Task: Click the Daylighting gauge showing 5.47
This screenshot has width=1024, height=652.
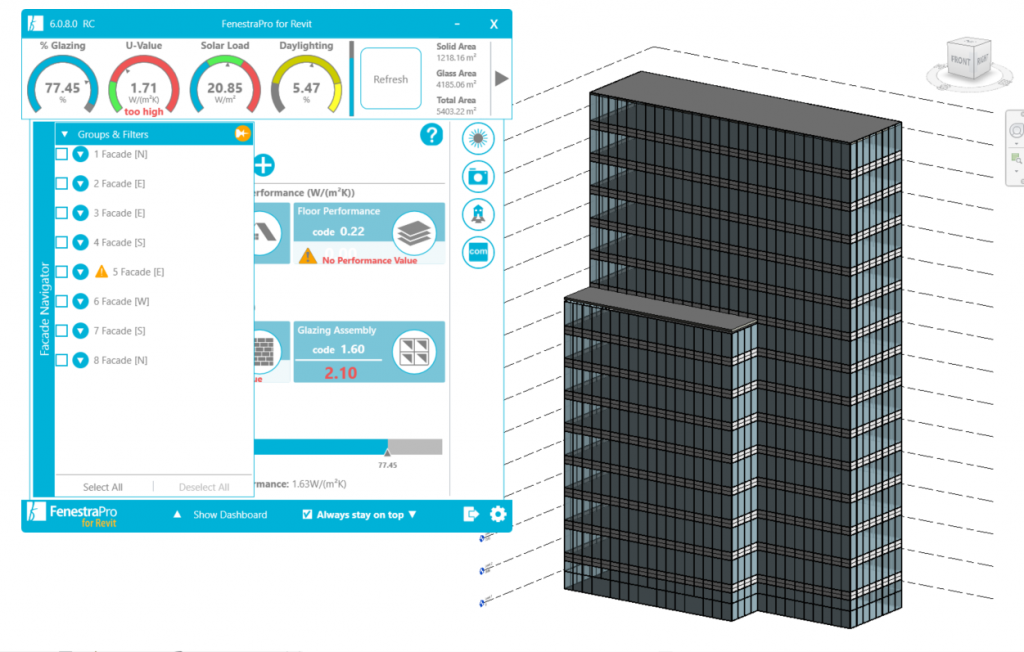Action: (306, 85)
